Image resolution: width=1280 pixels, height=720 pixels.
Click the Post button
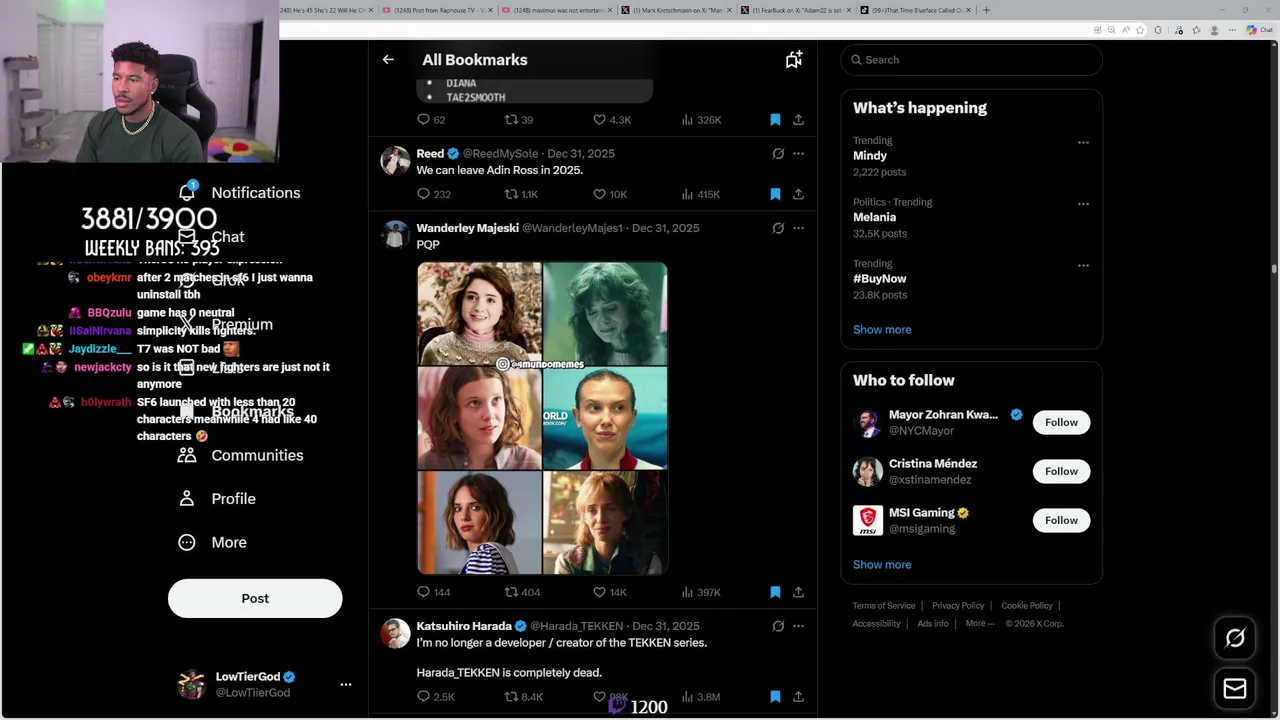[255, 598]
